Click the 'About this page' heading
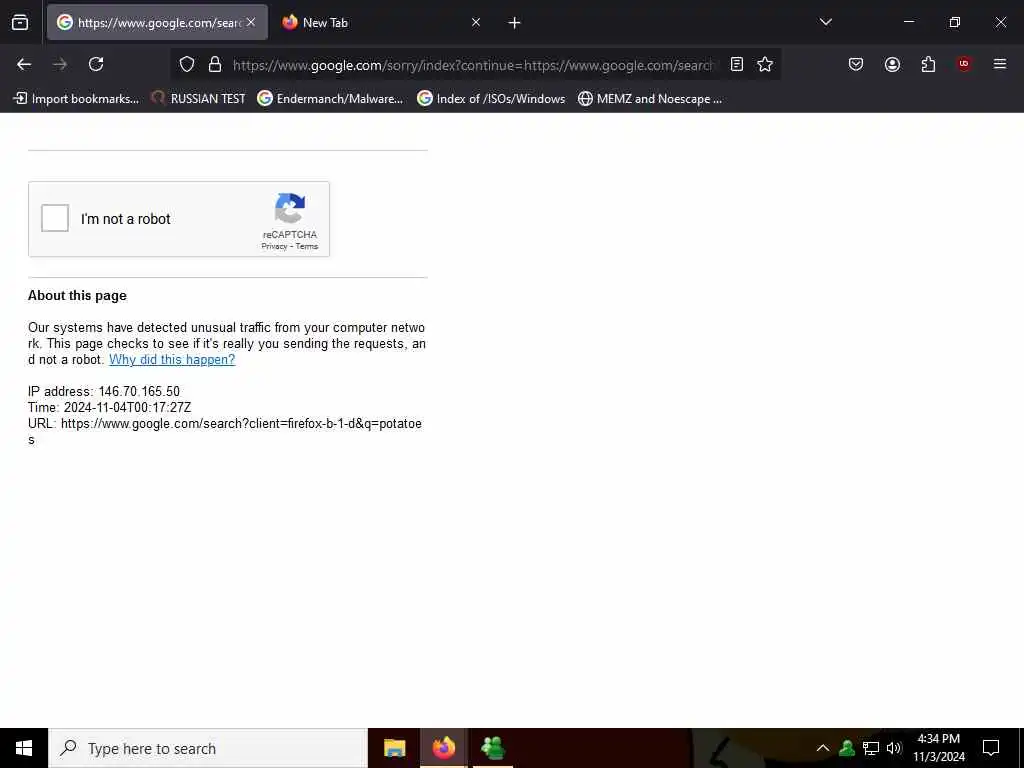This screenshot has height=768, width=1024. point(77,295)
